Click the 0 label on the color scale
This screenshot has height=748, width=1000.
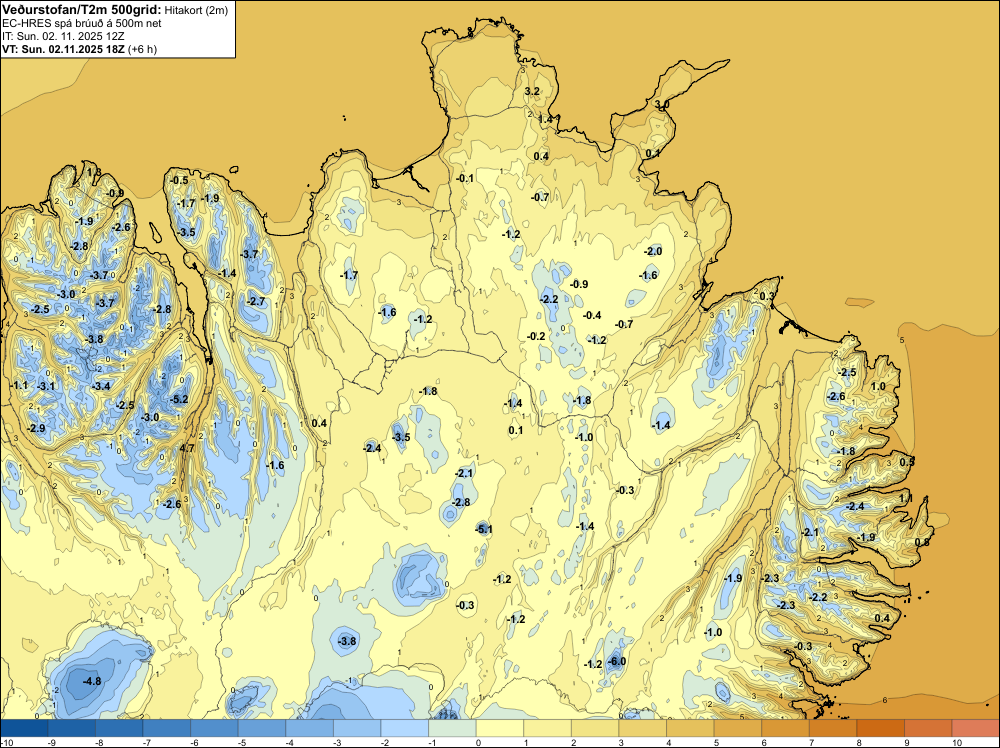tap(478, 743)
